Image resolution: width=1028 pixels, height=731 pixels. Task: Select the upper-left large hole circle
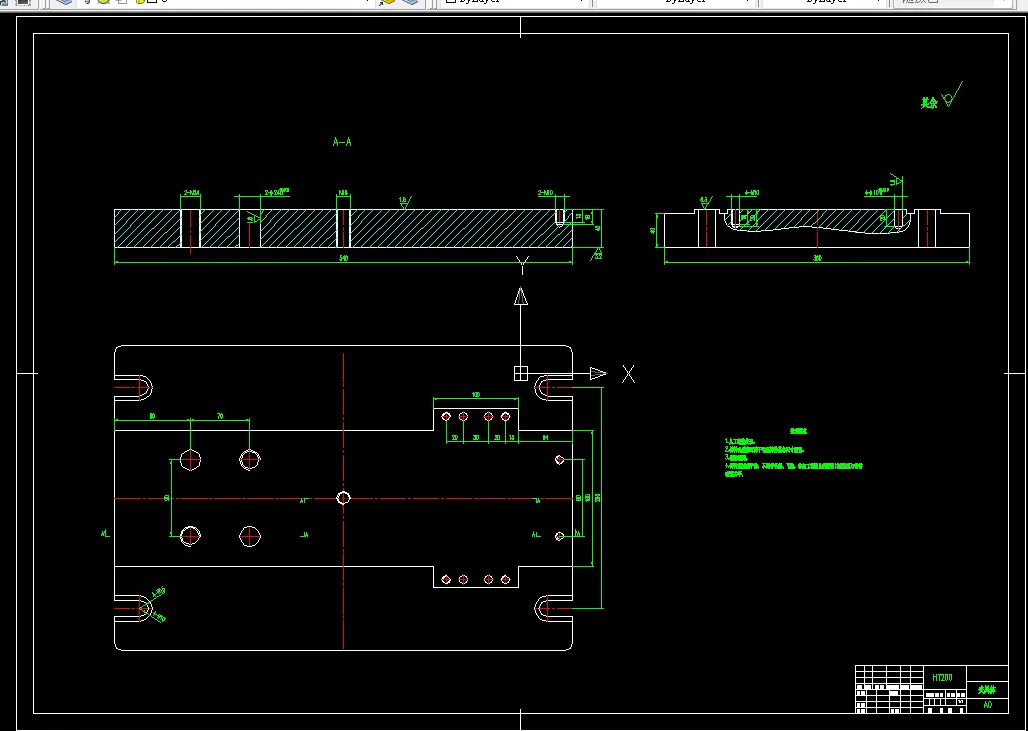[x=190, y=460]
